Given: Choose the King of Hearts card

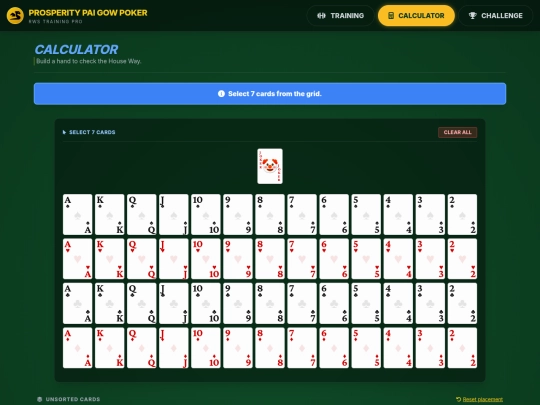Looking at the screenshot, I should [110, 259].
